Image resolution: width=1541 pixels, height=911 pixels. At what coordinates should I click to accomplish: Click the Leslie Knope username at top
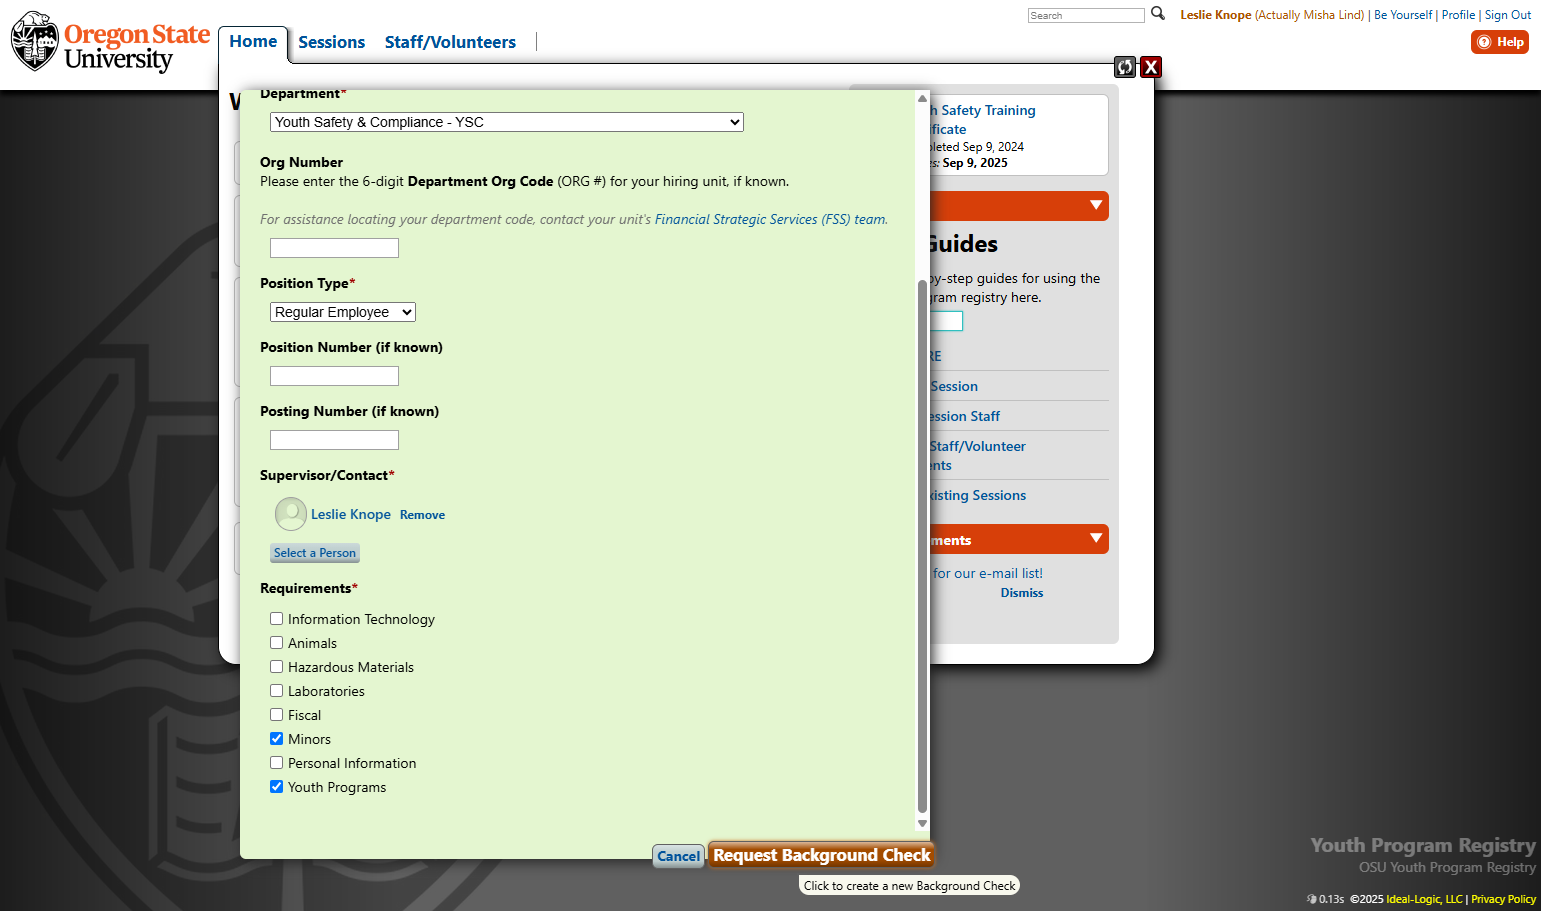(1216, 15)
